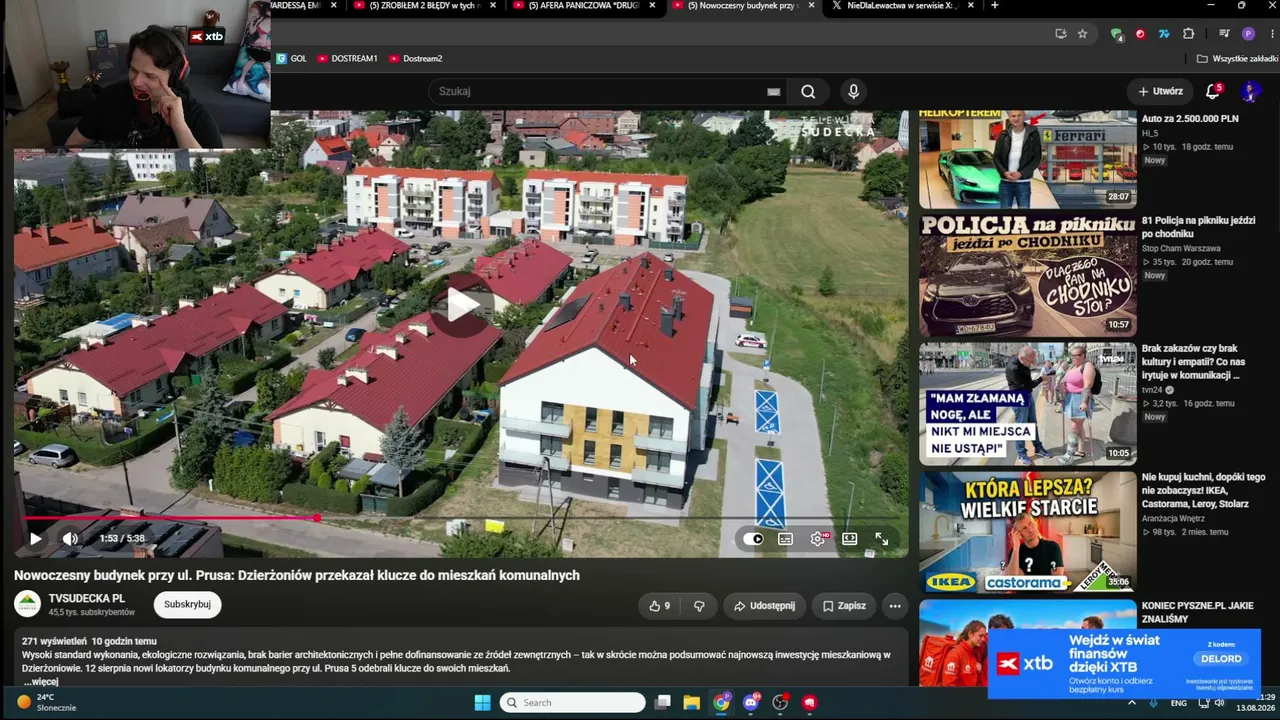1280x720 pixels.
Task: Open the 'Mam złamaną nogę' video thumbnail
Action: tap(1028, 404)
